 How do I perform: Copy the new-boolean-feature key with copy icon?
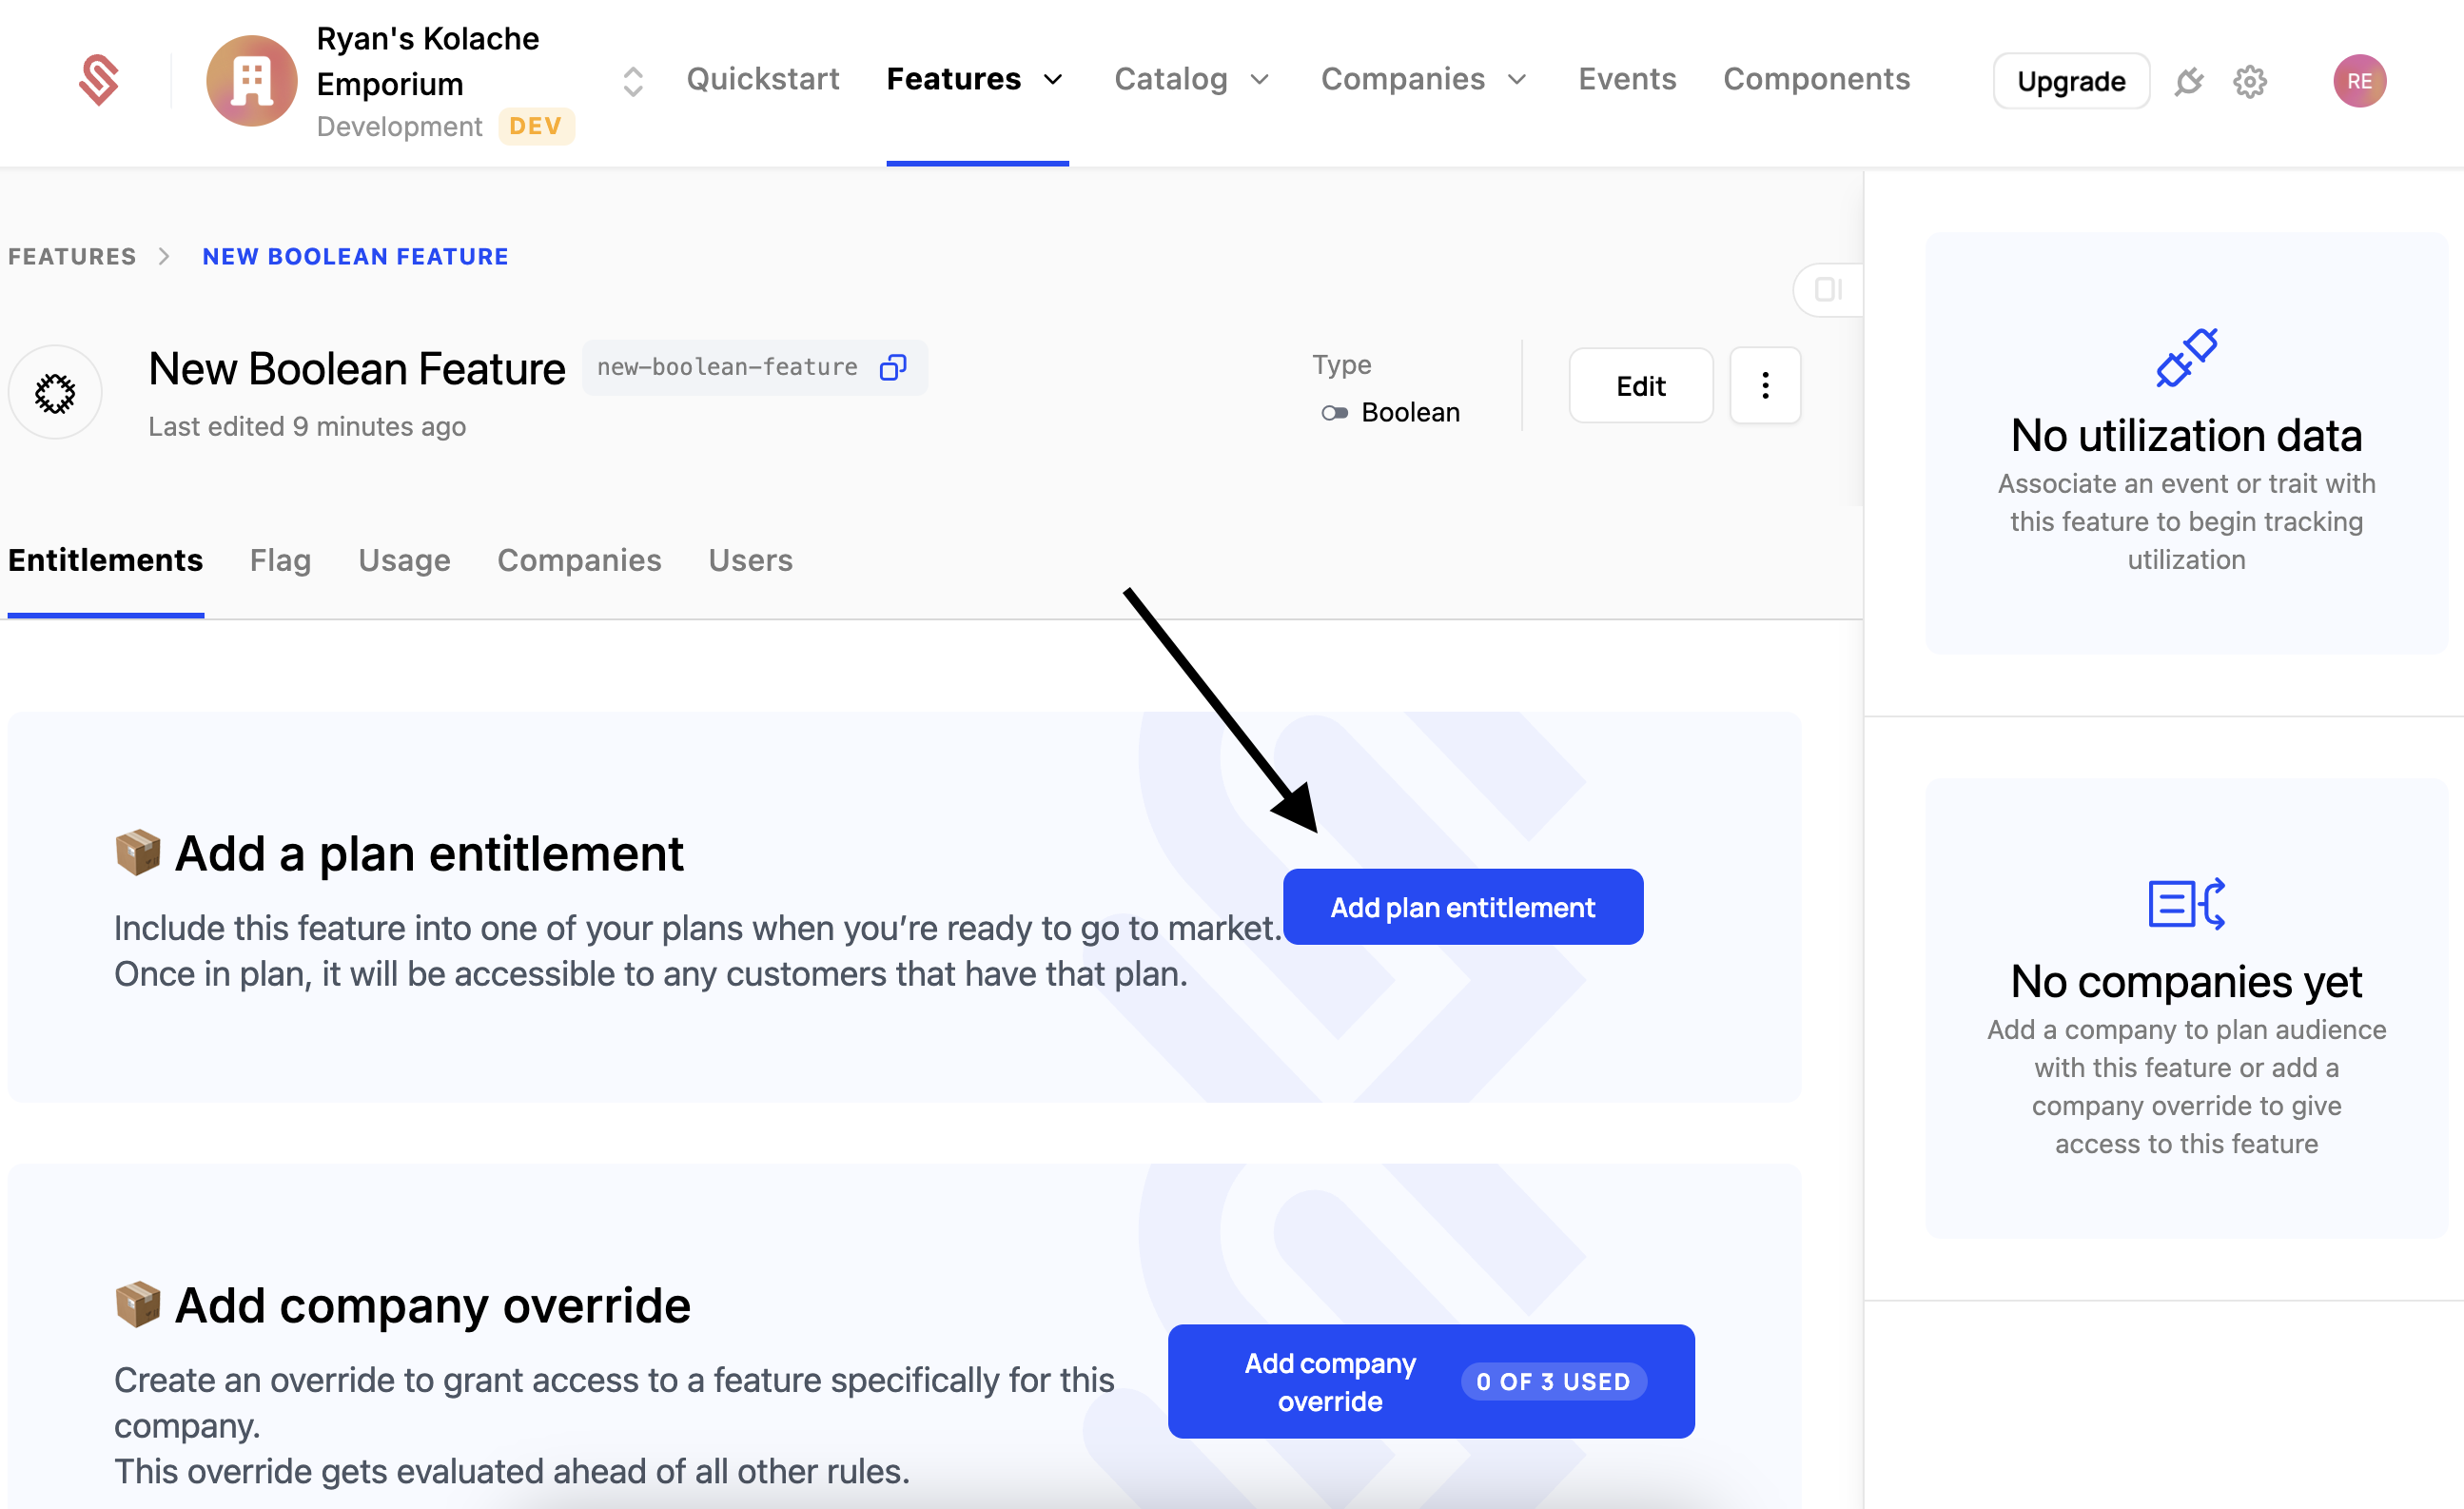(893, 367)
